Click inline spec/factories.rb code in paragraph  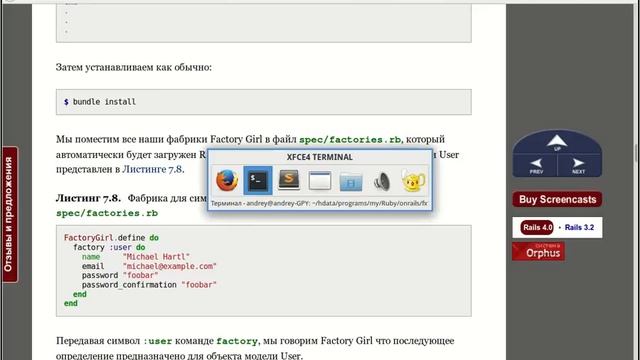(x=350, y=140)
